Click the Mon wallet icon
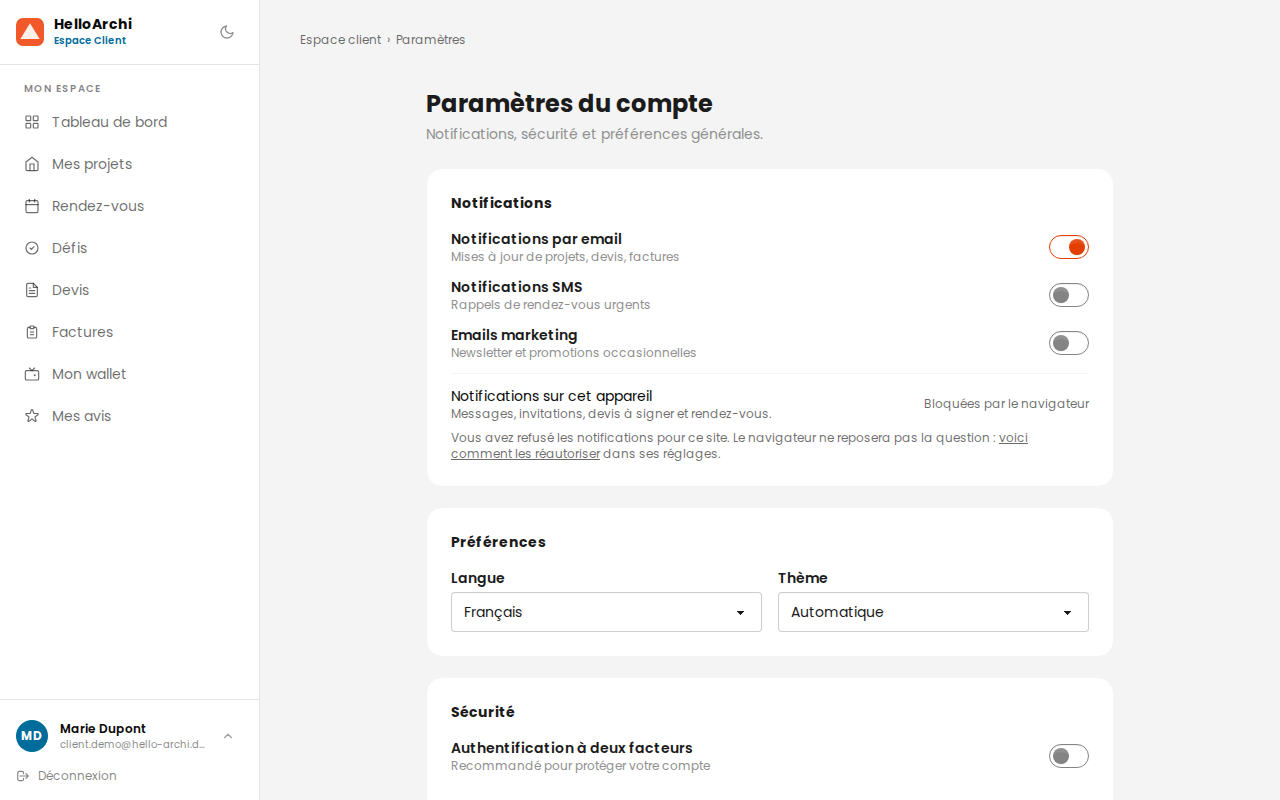1280x800 pixels. 32,374
